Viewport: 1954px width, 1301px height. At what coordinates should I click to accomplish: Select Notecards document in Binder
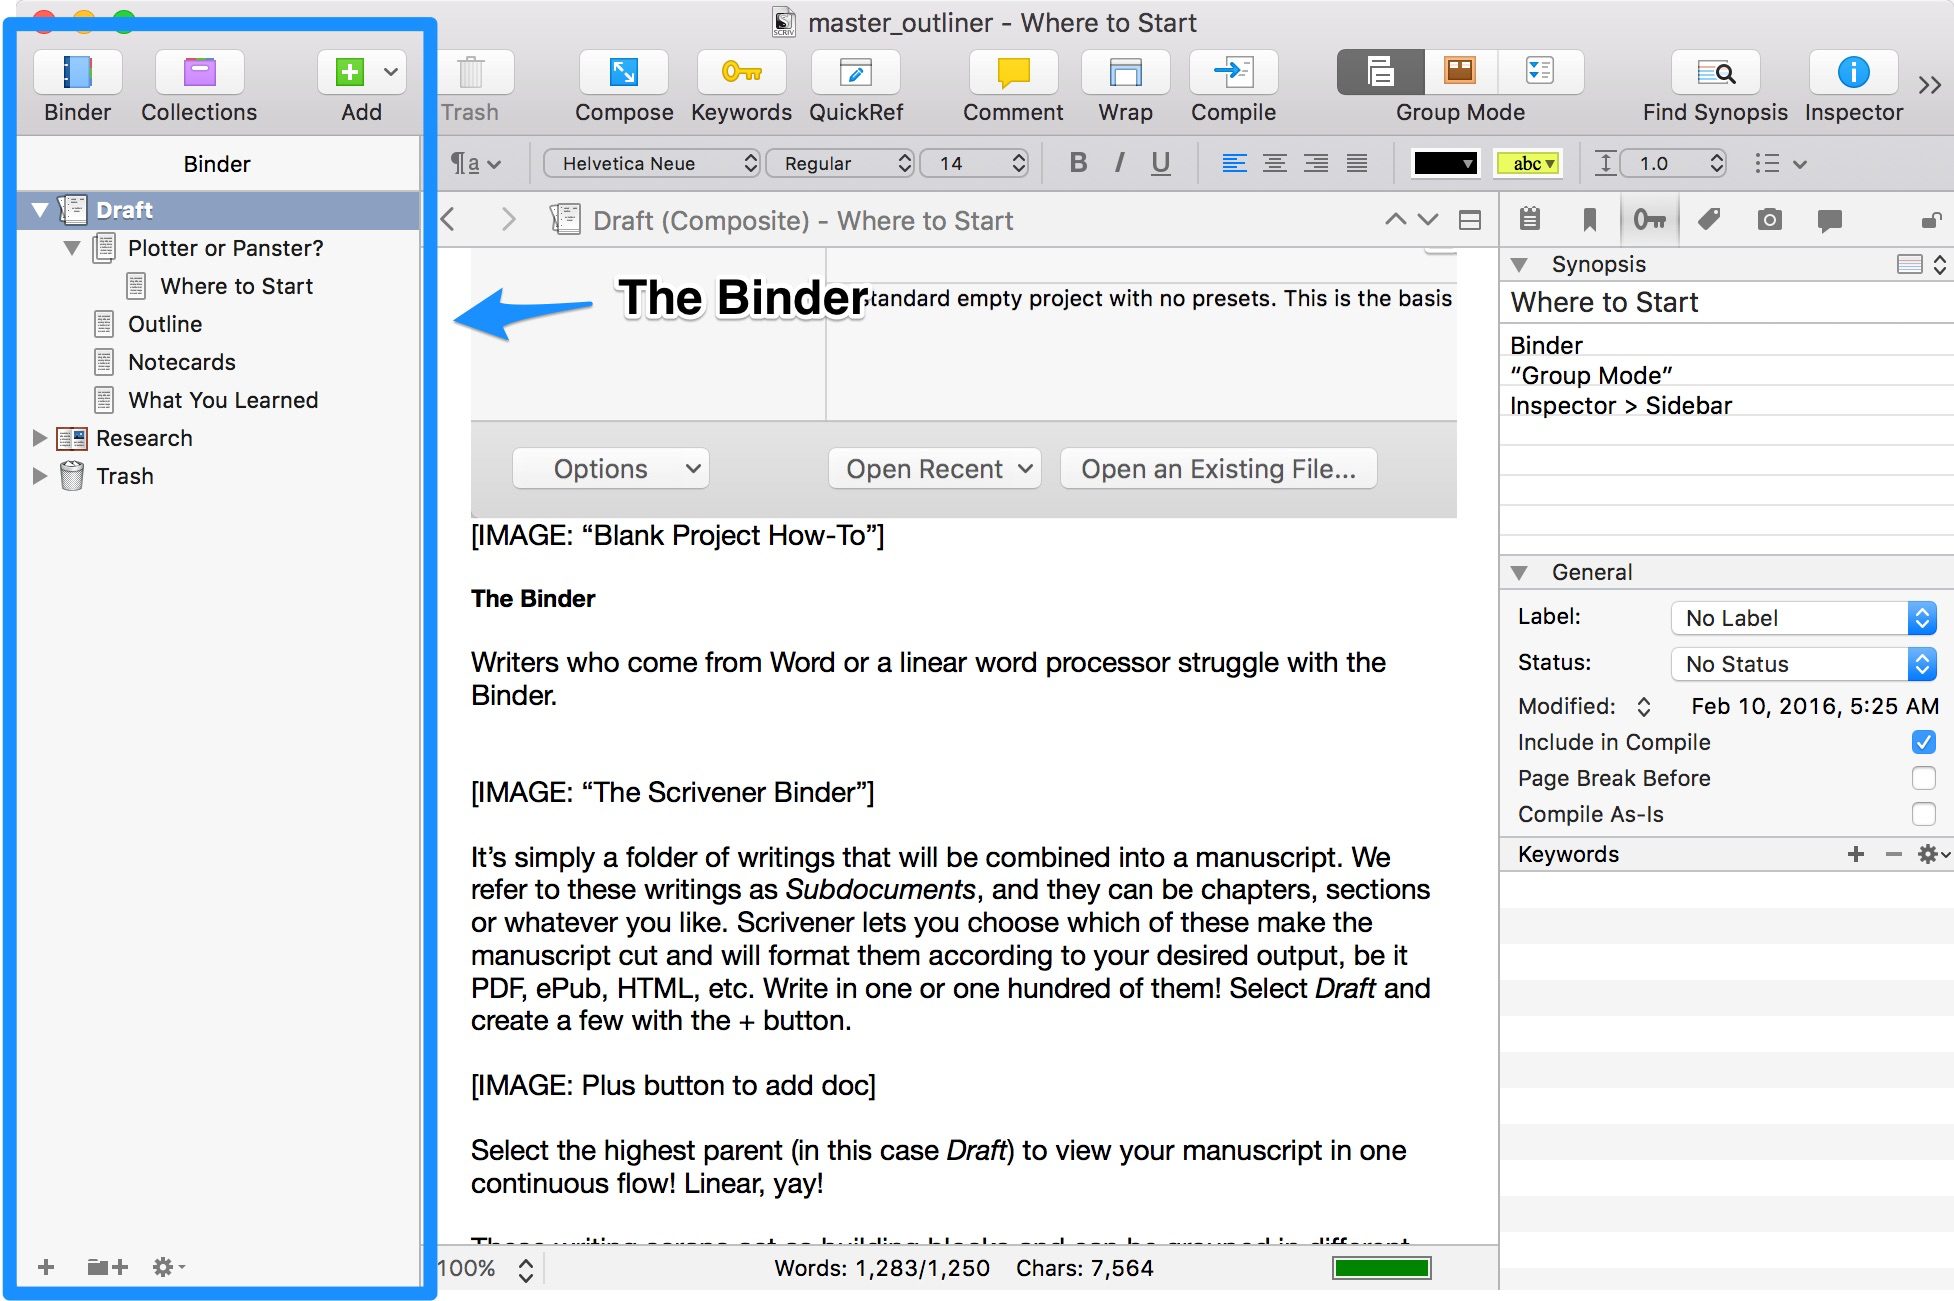point(182,362)
